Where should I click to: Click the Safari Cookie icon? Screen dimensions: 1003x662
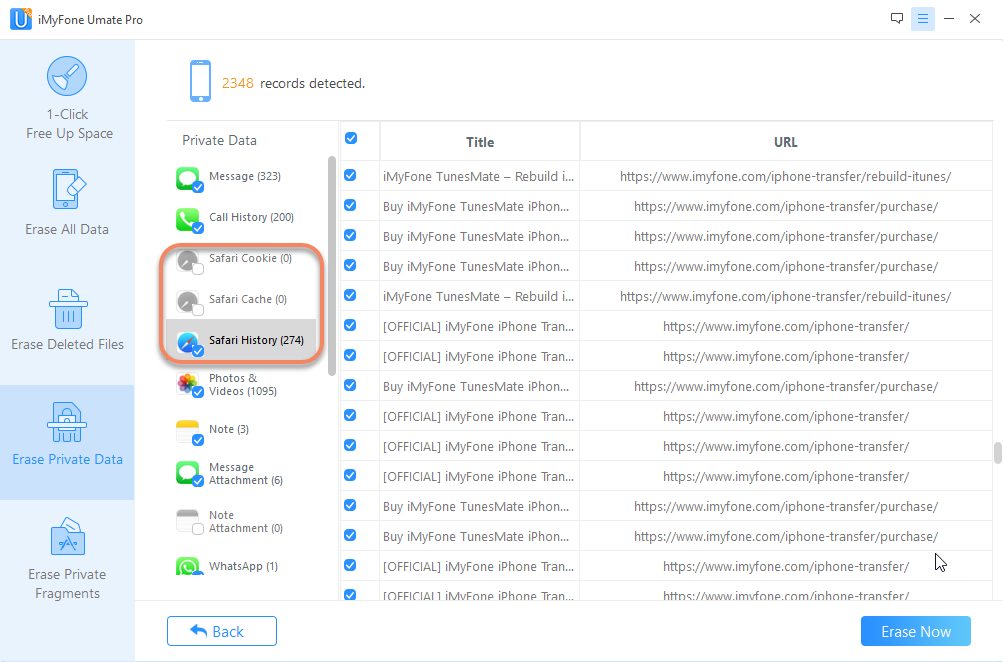pos(189,261)
